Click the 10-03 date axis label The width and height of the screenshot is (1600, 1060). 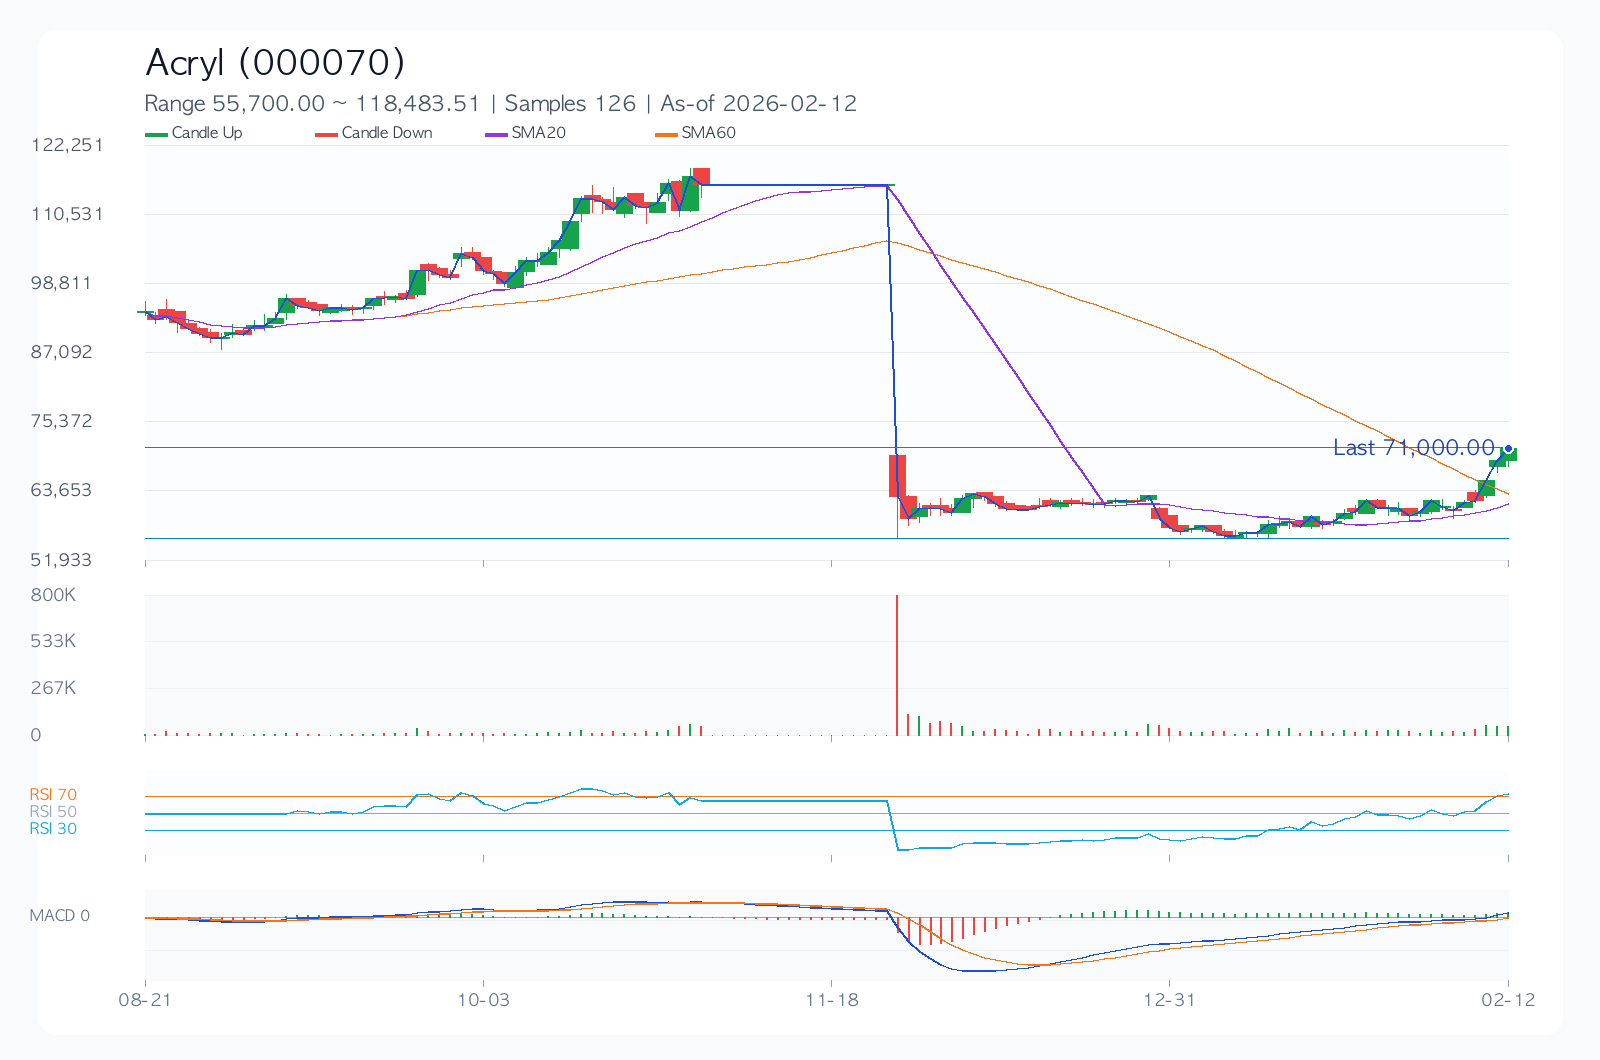(x=483, y=1000)
